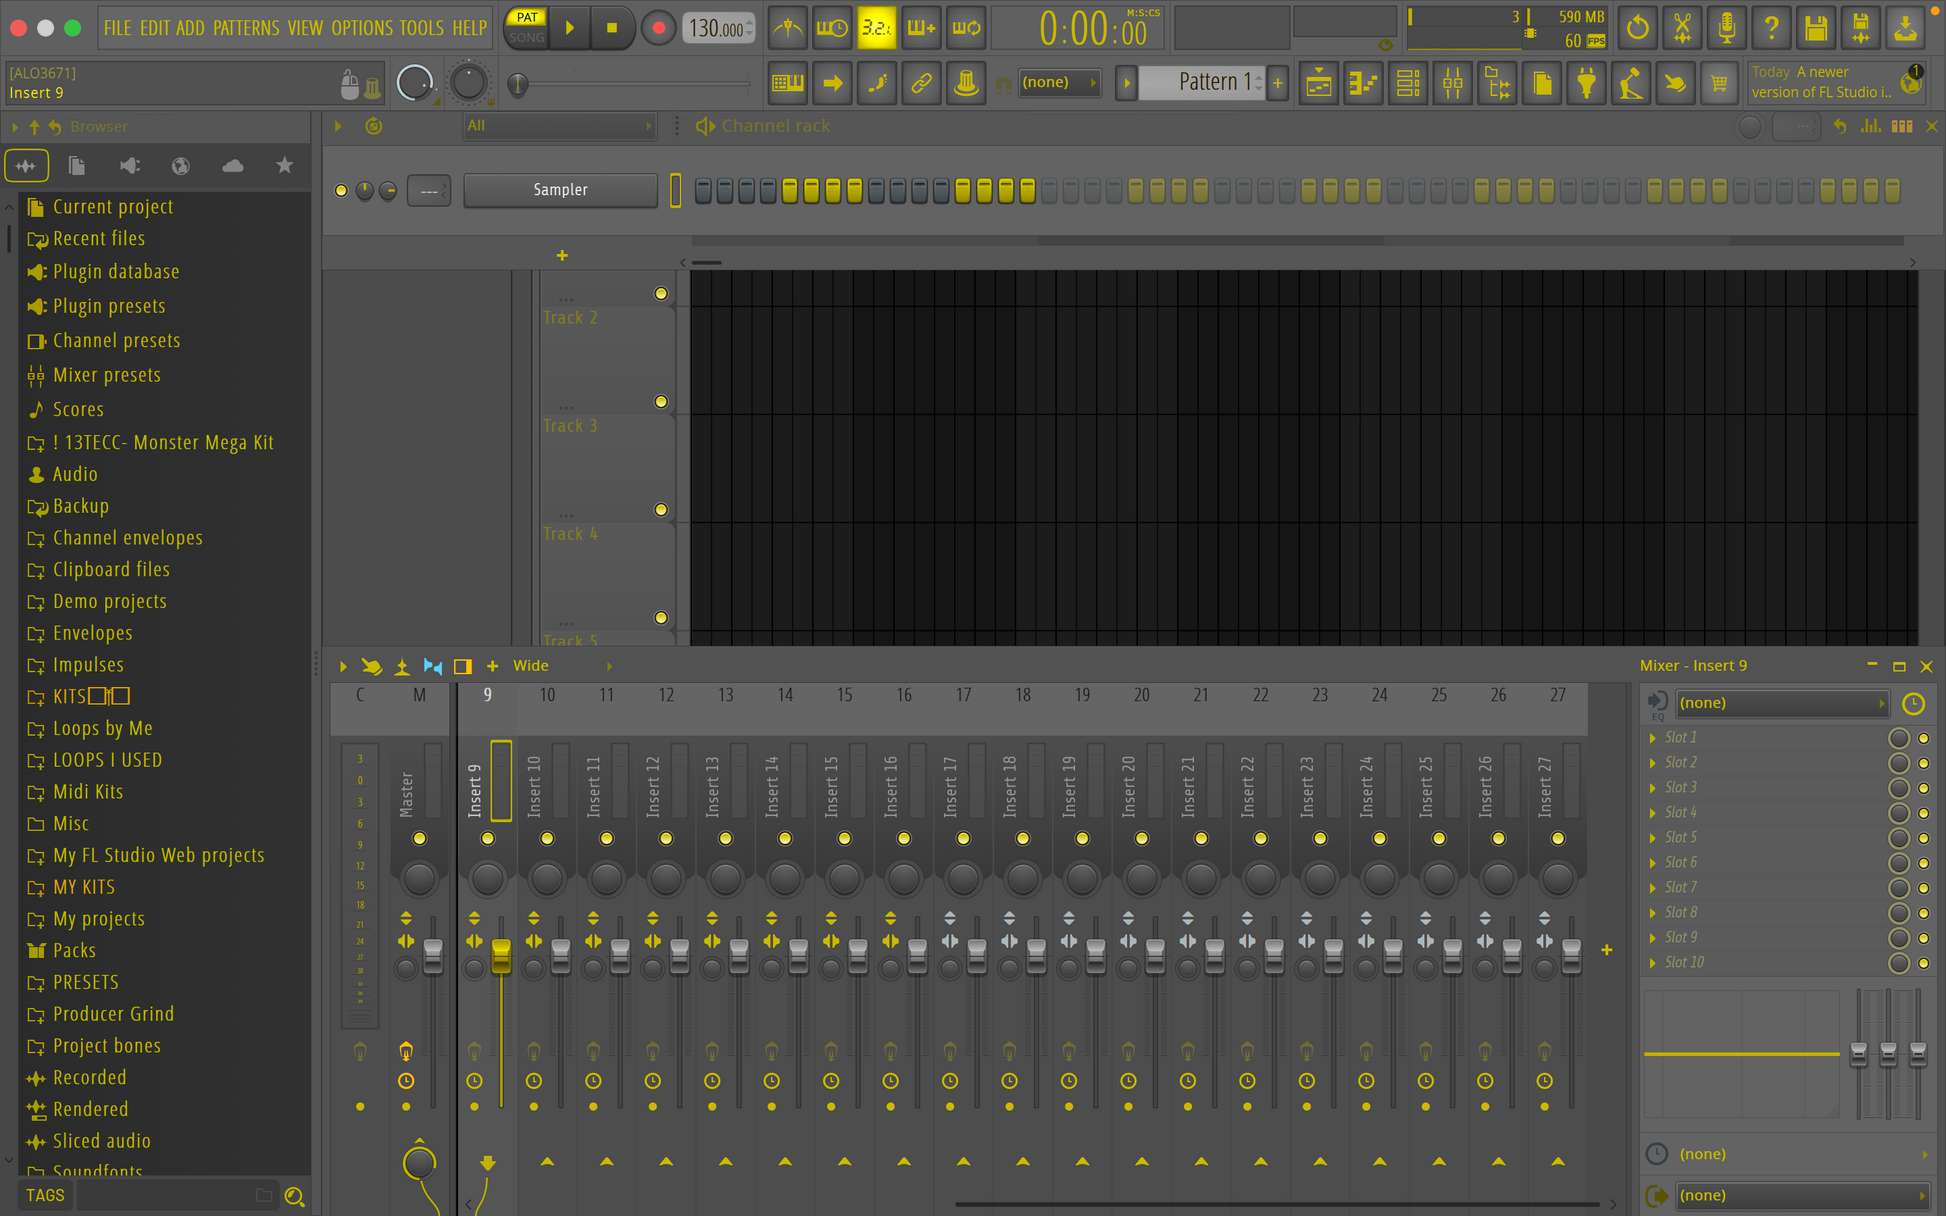Expand the Packs folder in browser

coord(74,951)
